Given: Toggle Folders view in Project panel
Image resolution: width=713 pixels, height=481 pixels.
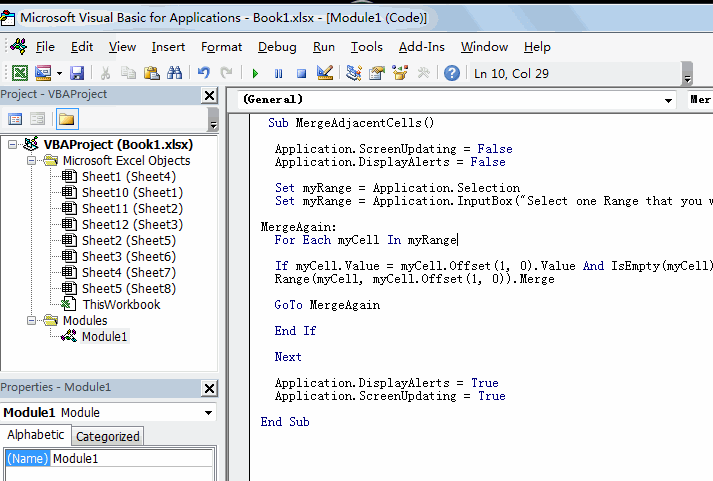Looking at the screenshot, I should point(66,119).
